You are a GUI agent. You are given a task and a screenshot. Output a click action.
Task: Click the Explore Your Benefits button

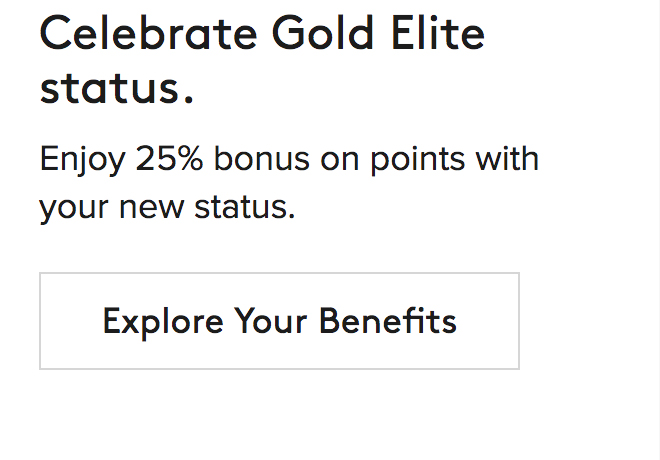click(x=279, y=321)
